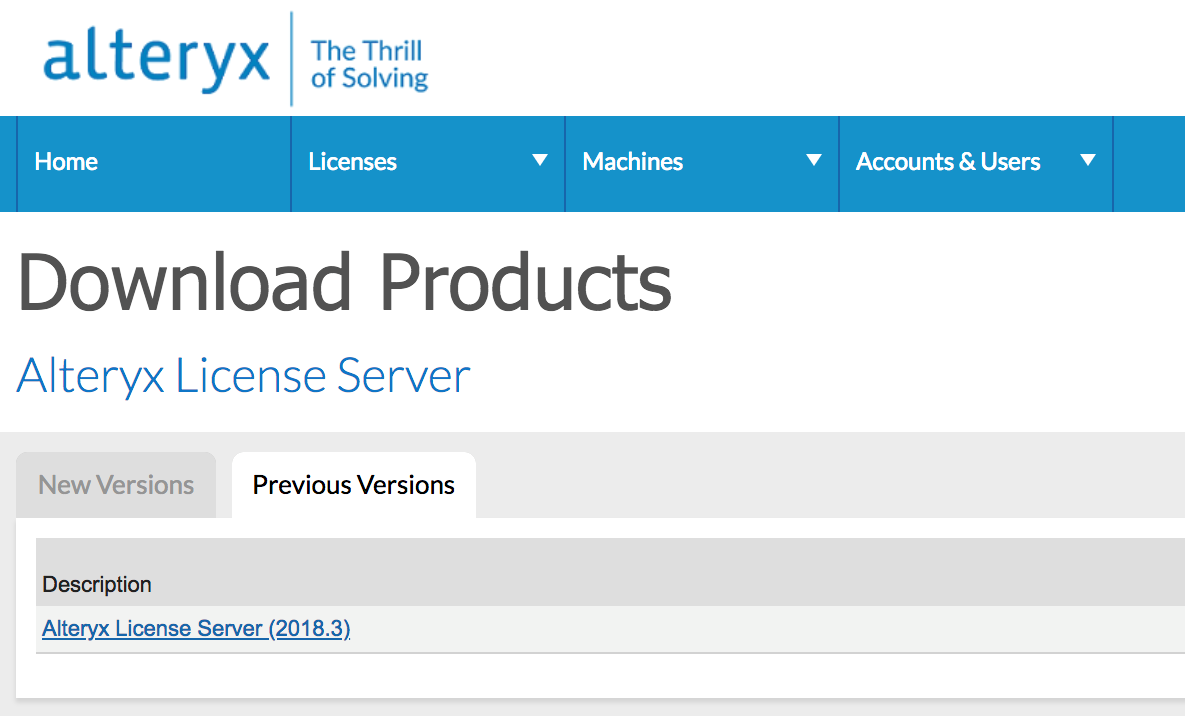Click the alteryx wordmark logo

click(156, 59)
